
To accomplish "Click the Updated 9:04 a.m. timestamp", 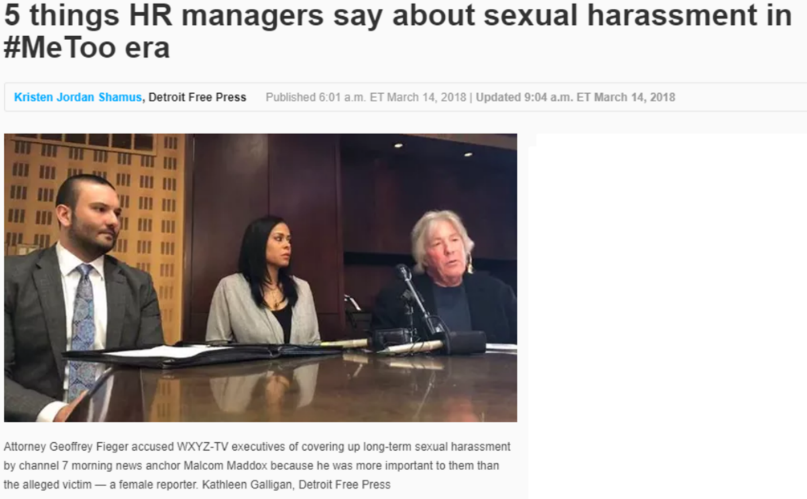I will tap(575, 97).
